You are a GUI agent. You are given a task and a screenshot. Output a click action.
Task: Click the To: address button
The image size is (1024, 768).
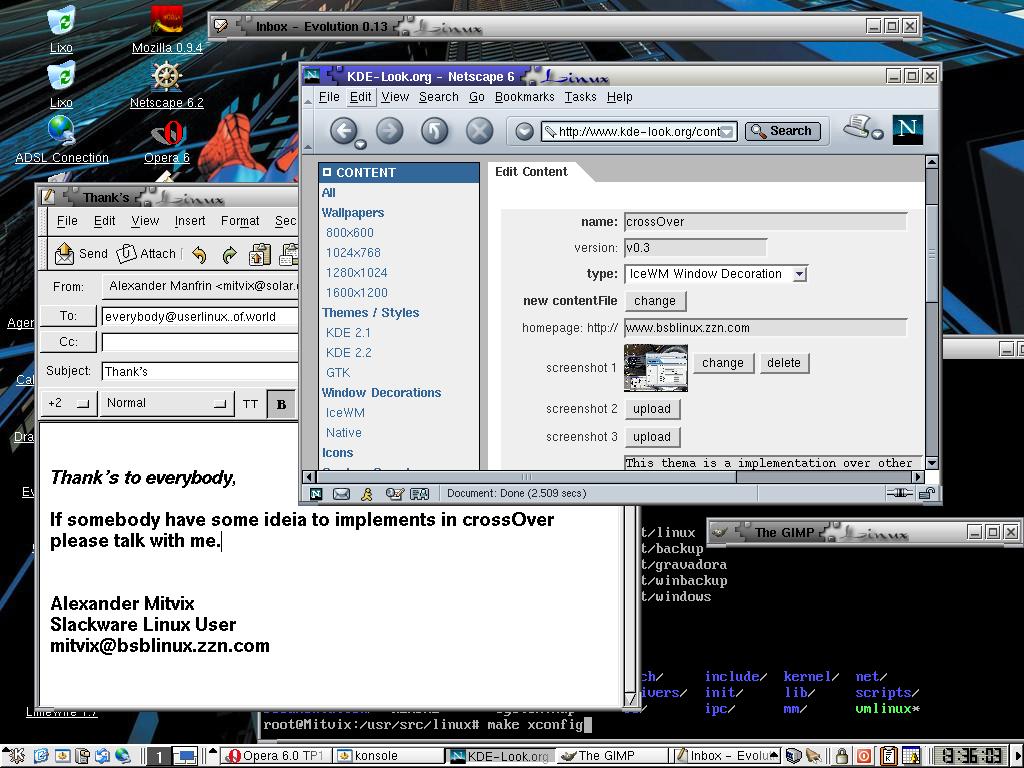pyautogui.click(x=69, y=316)
